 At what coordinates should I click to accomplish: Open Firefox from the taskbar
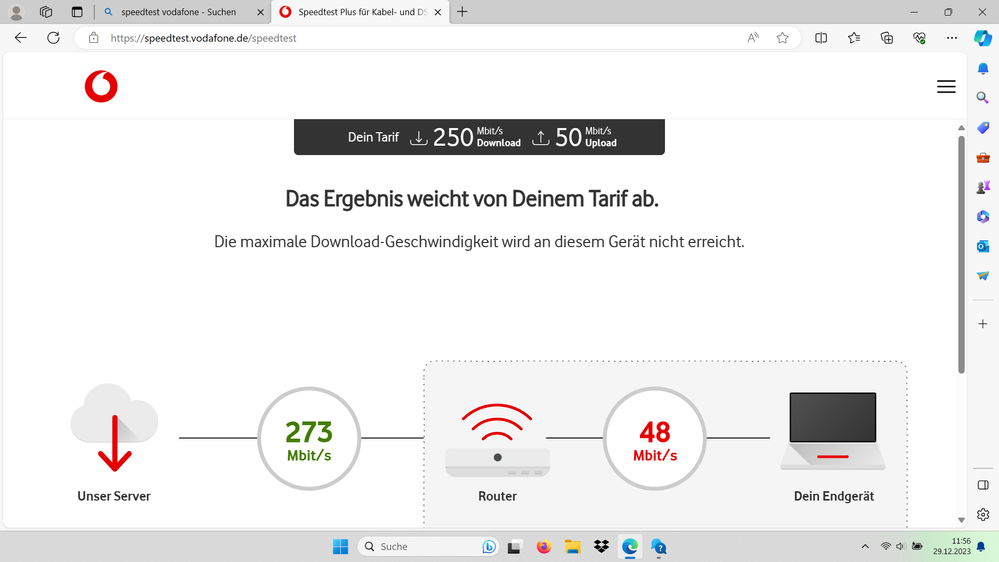(x=543, y=547)
